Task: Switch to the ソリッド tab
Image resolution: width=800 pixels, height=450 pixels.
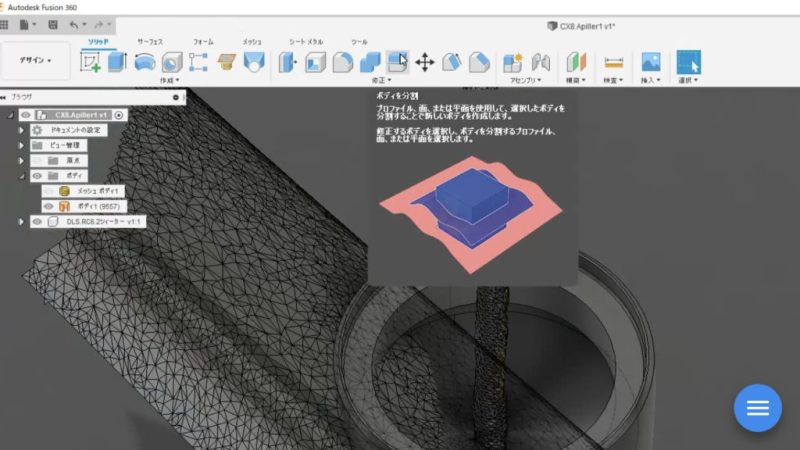Action: click(98, 42)
